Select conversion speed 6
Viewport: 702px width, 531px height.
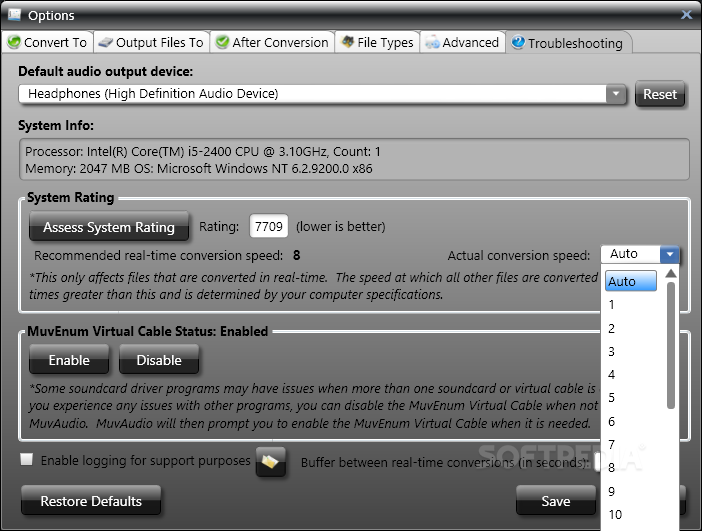pyautogui.click(x=631, y=421)
